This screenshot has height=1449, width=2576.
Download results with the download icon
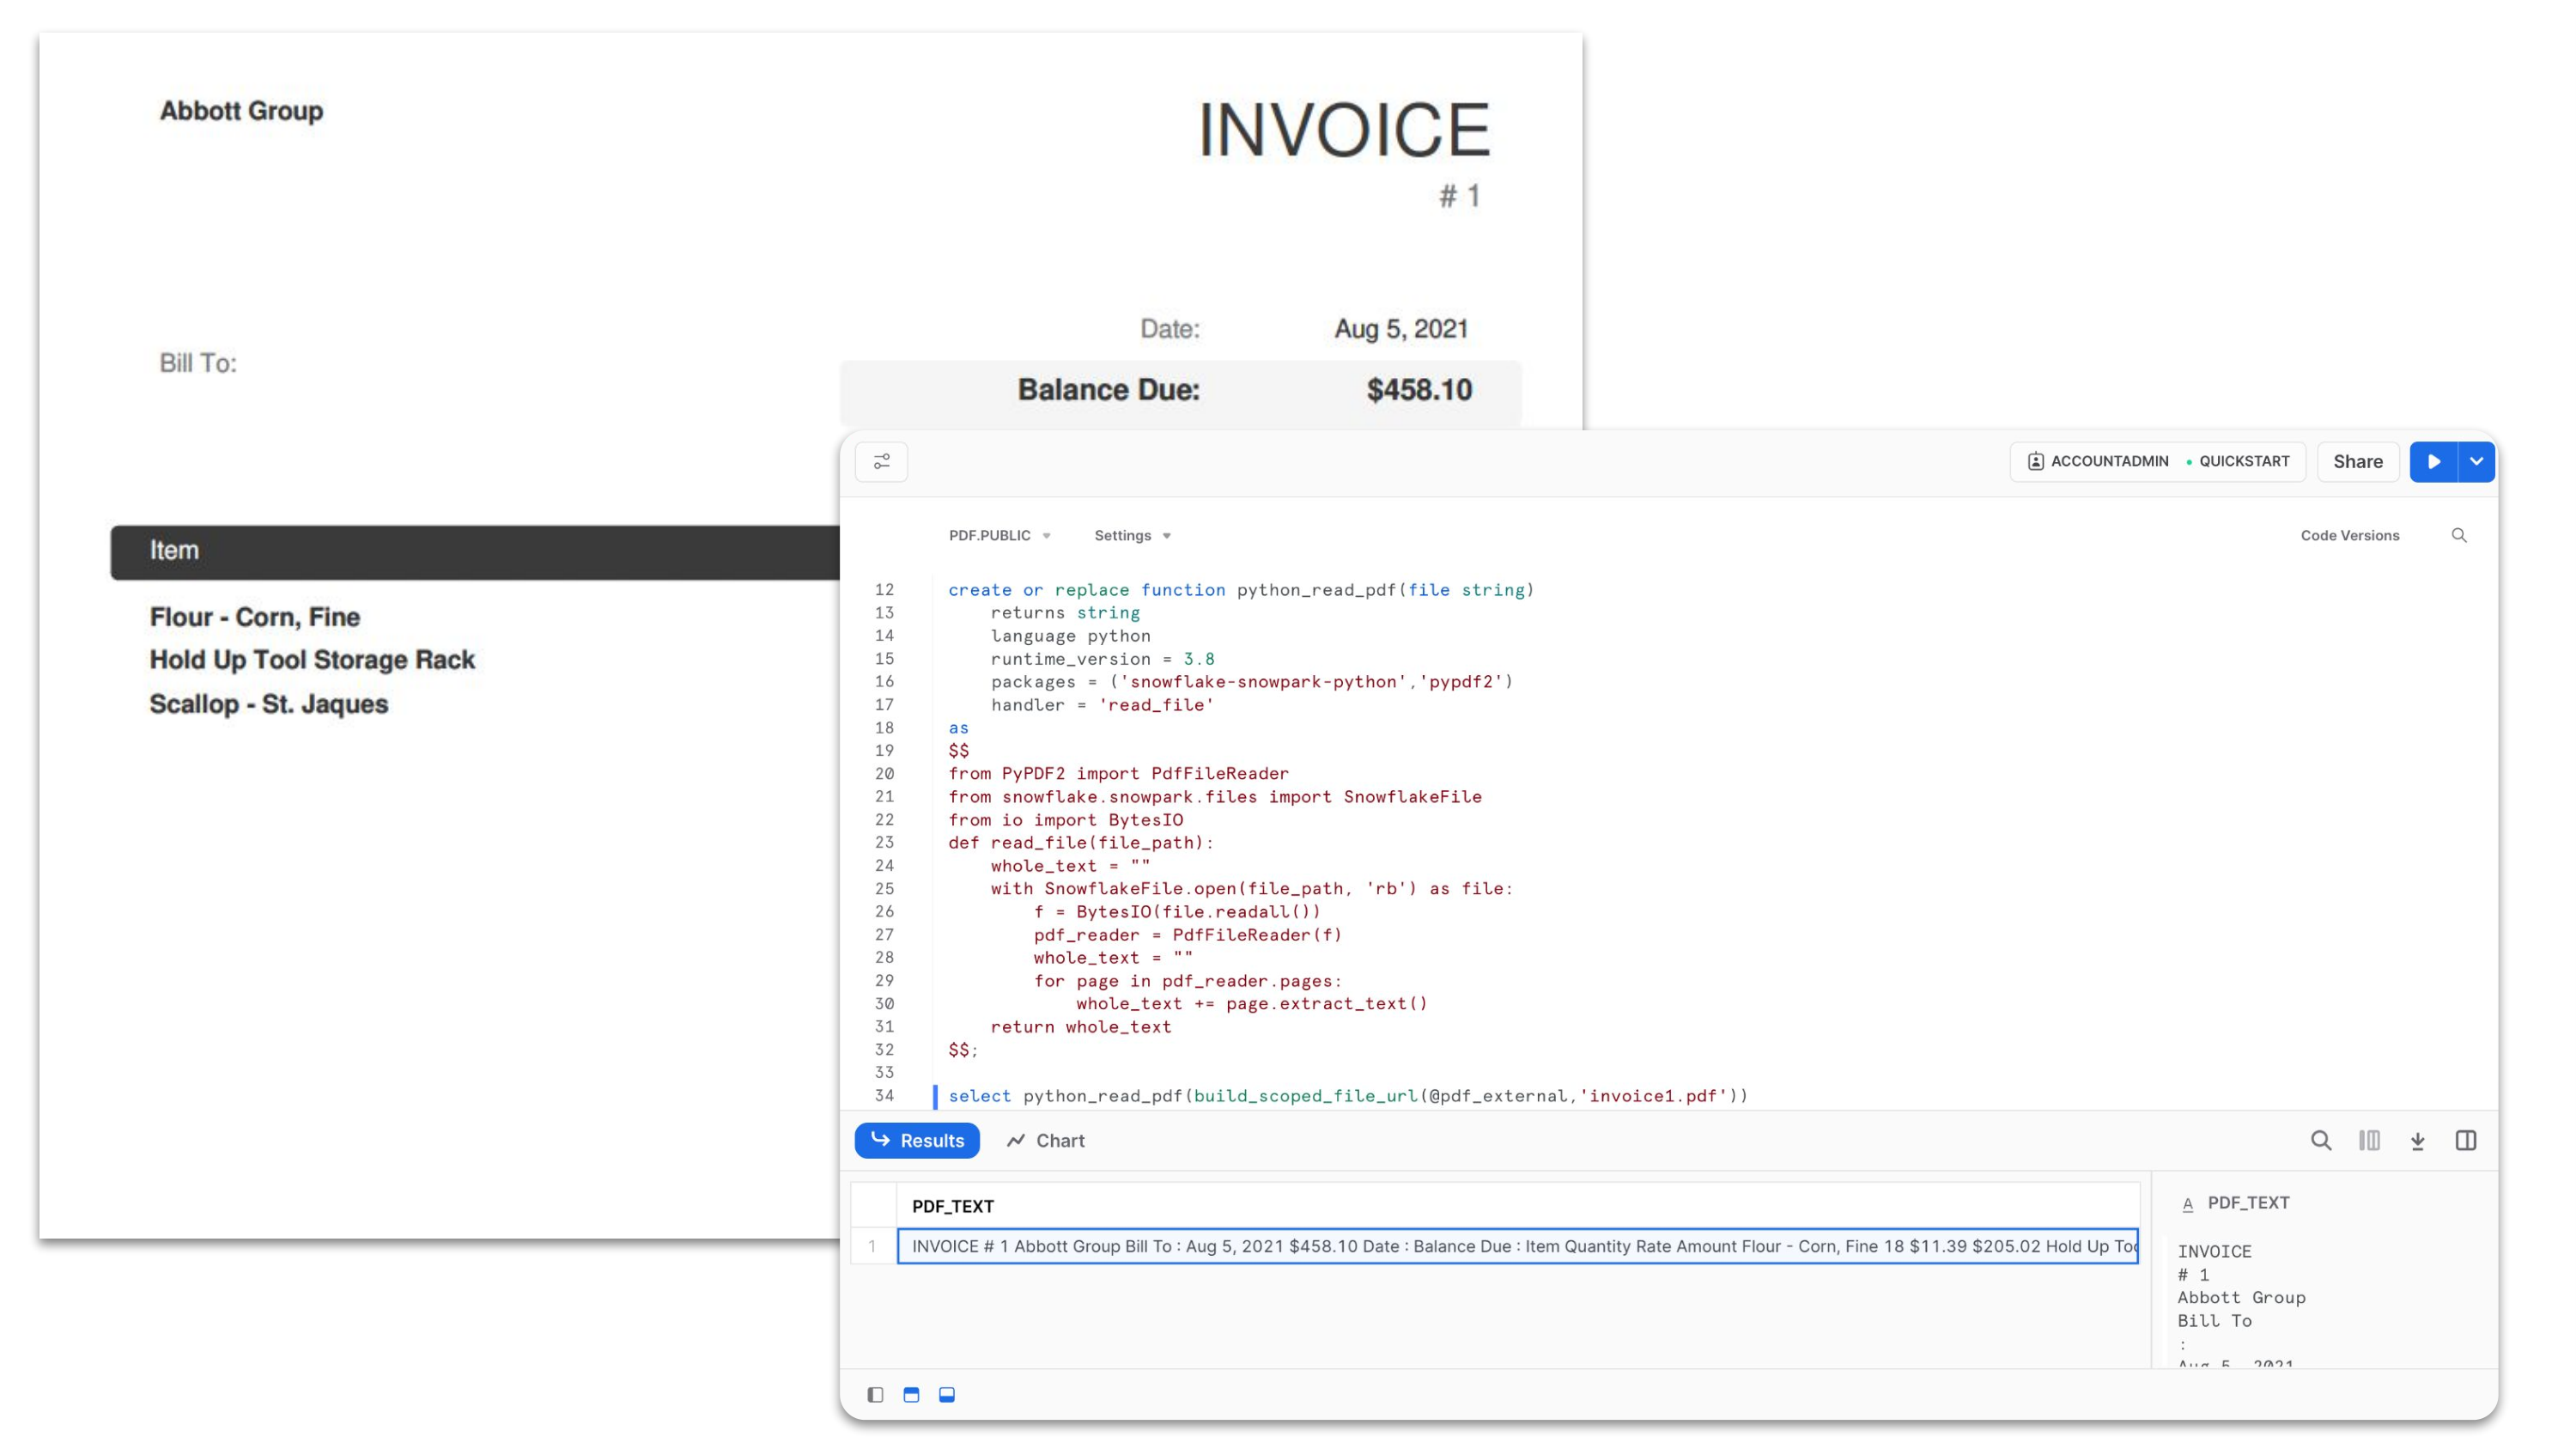click(2417, 1140)
